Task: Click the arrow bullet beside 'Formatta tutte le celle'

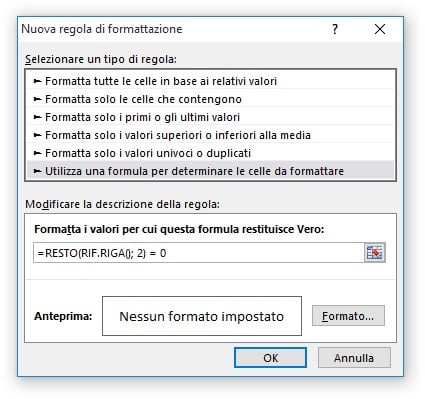Action: (x=37, y=81)
